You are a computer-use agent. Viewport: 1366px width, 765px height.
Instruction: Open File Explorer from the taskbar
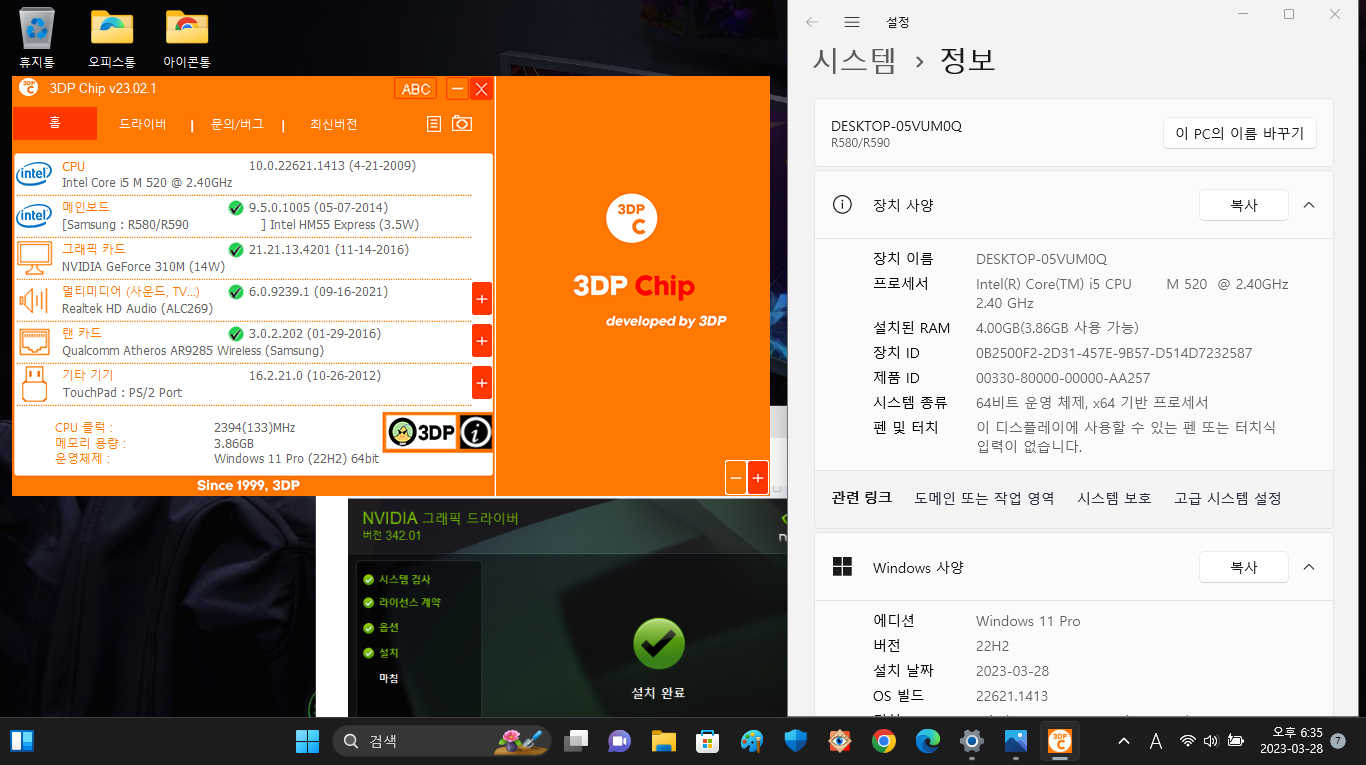click(x=664, y=741)
